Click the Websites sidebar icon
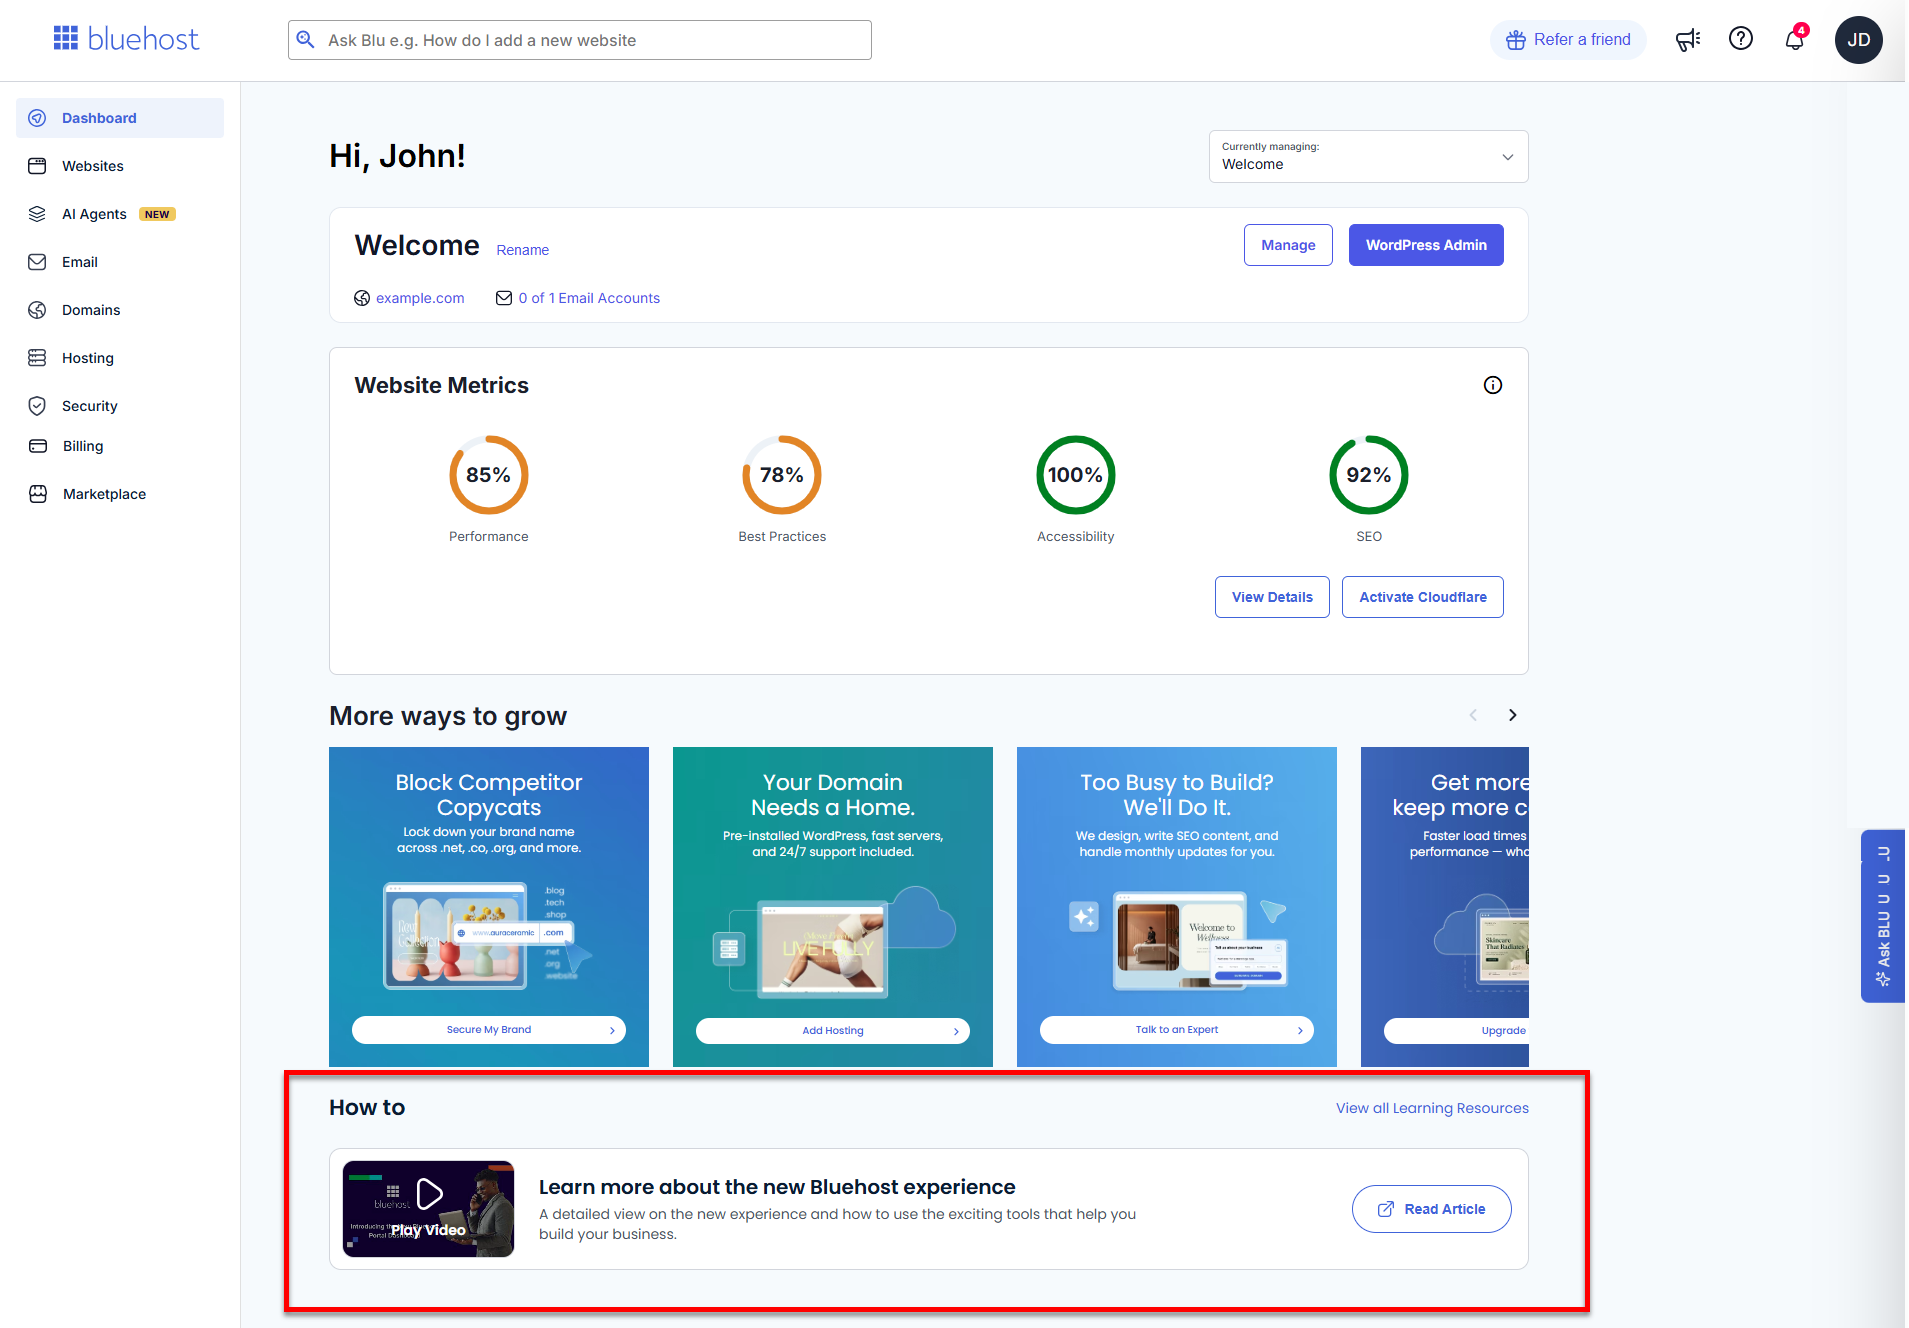Image resolution: width=1909 pixels, height=1328 pixels. point(37,166)
